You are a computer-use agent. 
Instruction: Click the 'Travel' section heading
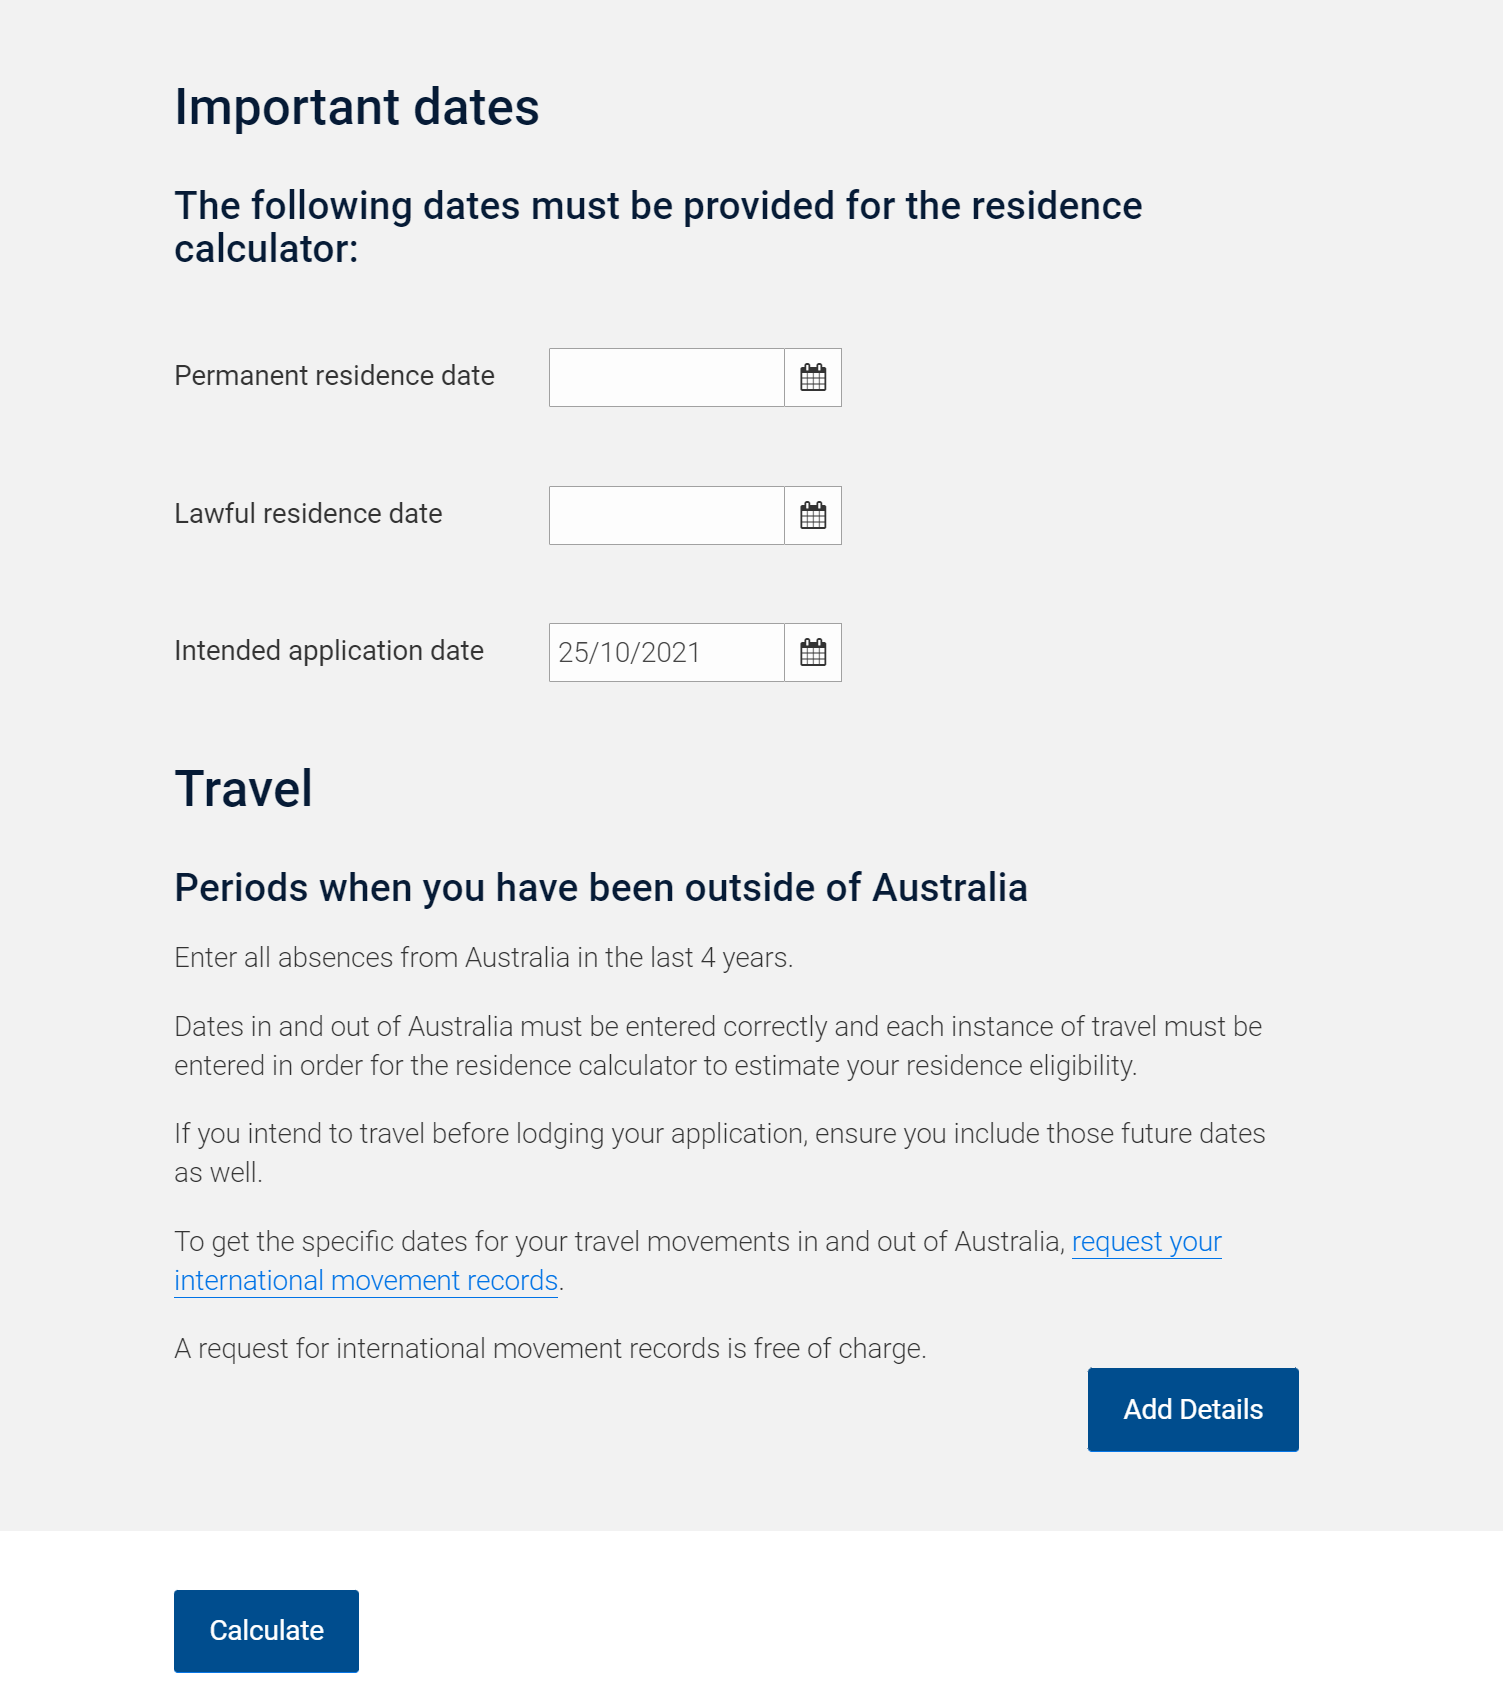click(x=243, y=789)
